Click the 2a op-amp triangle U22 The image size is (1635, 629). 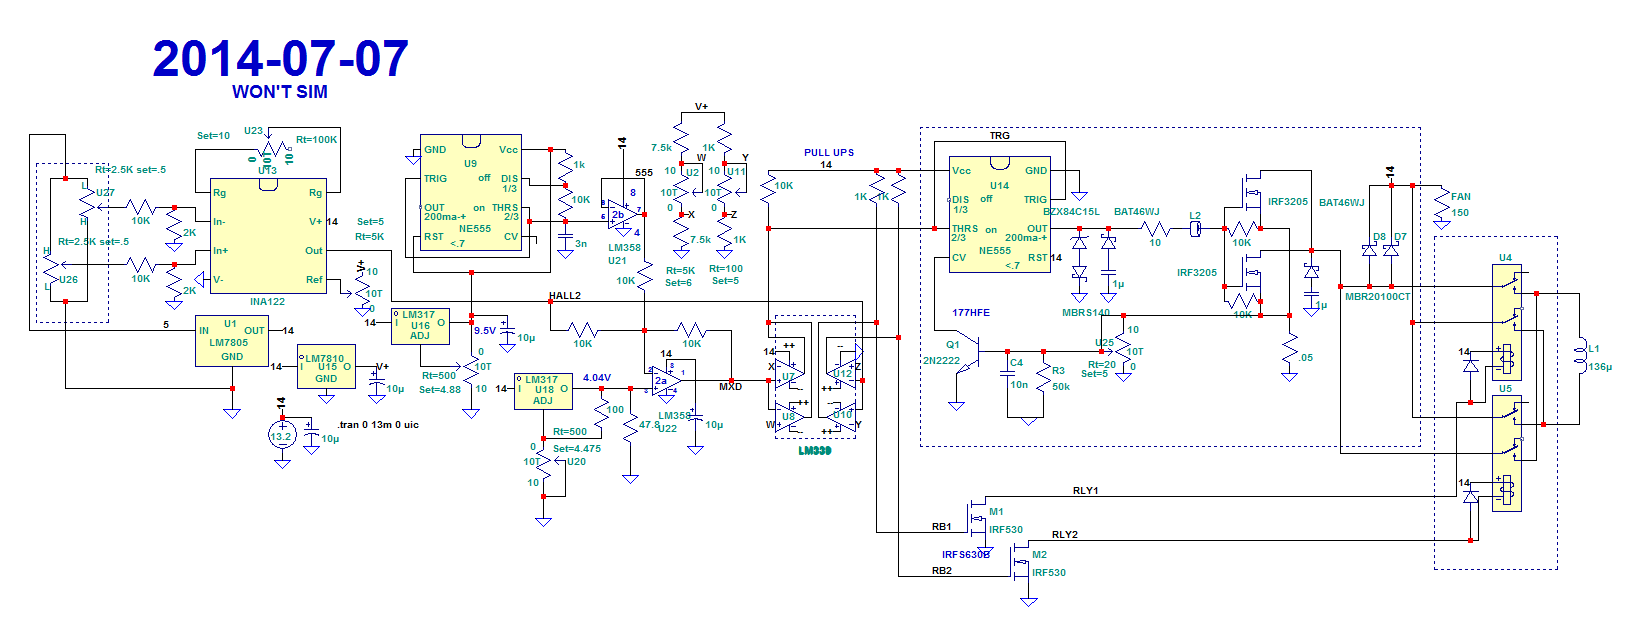pyautogui.click(x=666, y=381)
